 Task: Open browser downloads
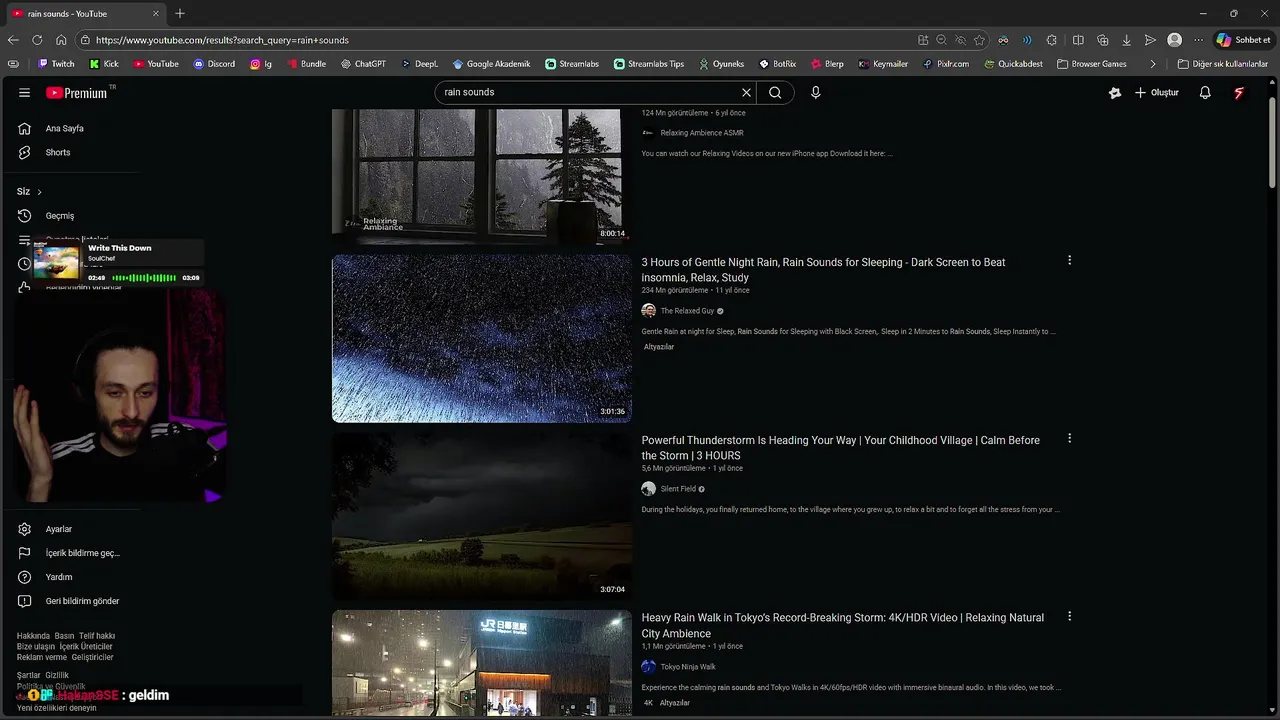click(x=1127, y=40)
